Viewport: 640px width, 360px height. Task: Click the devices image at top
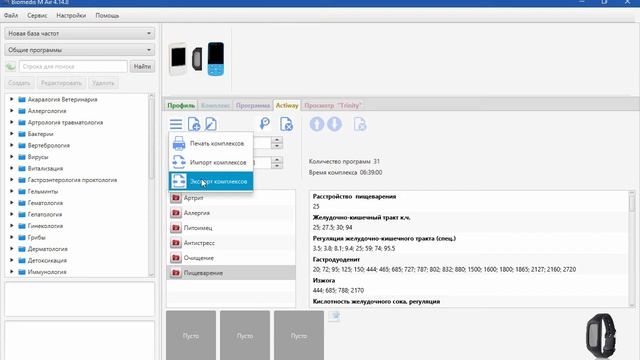click(197, 59)
